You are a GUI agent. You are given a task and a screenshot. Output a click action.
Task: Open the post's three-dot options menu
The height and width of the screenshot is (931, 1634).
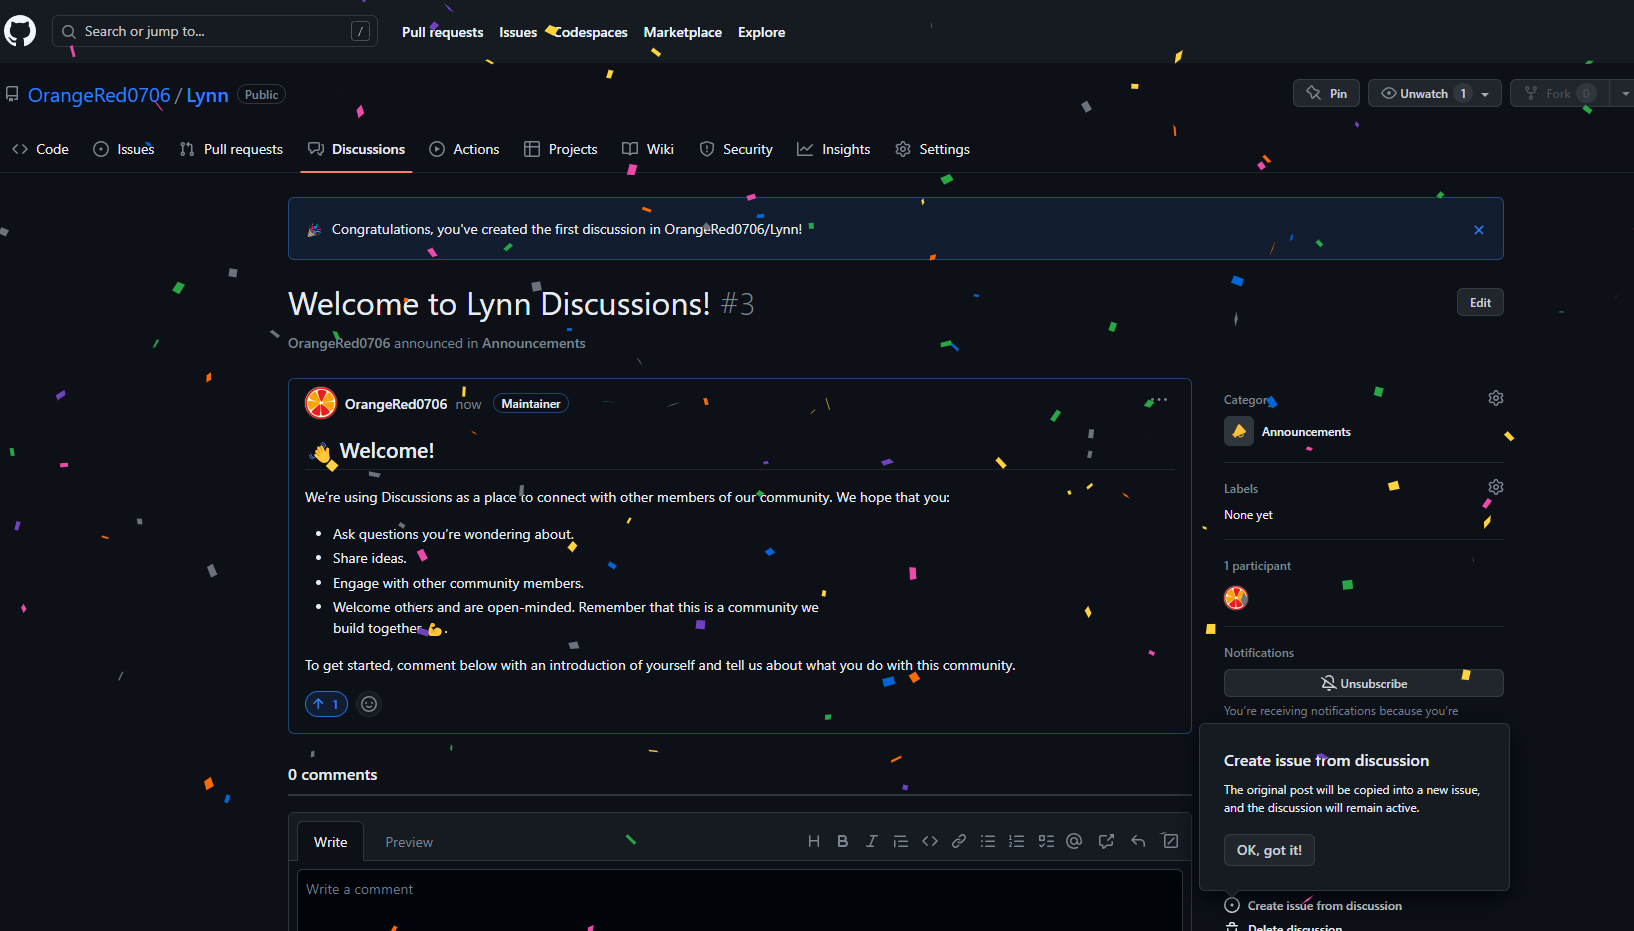pyautogui.click(x=1161, y=400)
